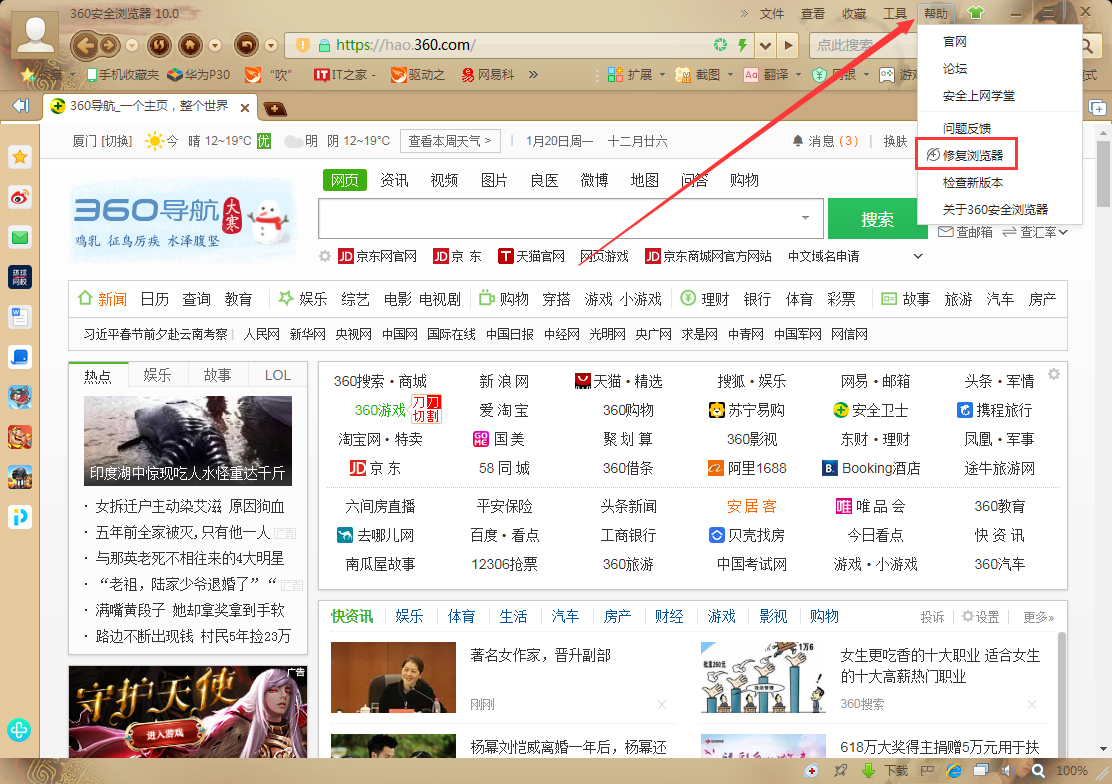Click the 100% zoom level control
Screen dimensions: 1112x784
click(x=1070, y=771)
